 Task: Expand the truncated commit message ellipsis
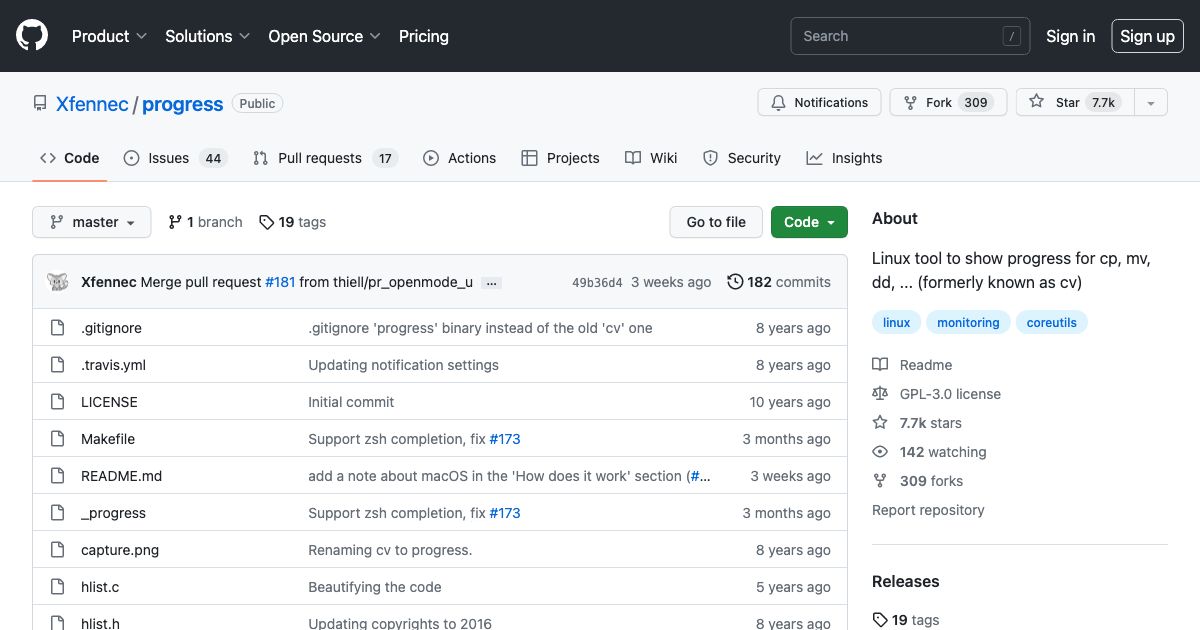point(491,283)
